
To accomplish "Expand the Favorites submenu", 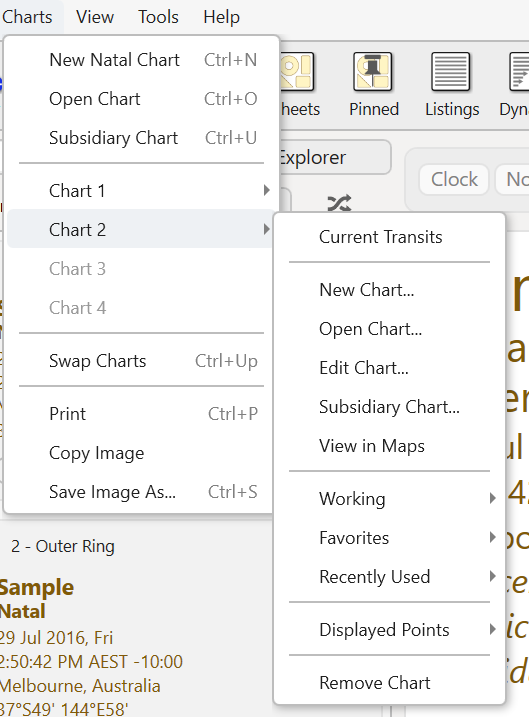I will pyautogui.click(x=389, y=538).
